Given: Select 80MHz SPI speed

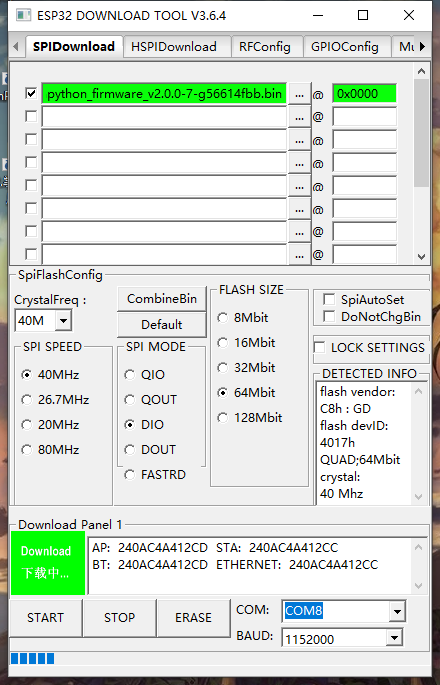Looking at the screenshot, I should 51,450.
